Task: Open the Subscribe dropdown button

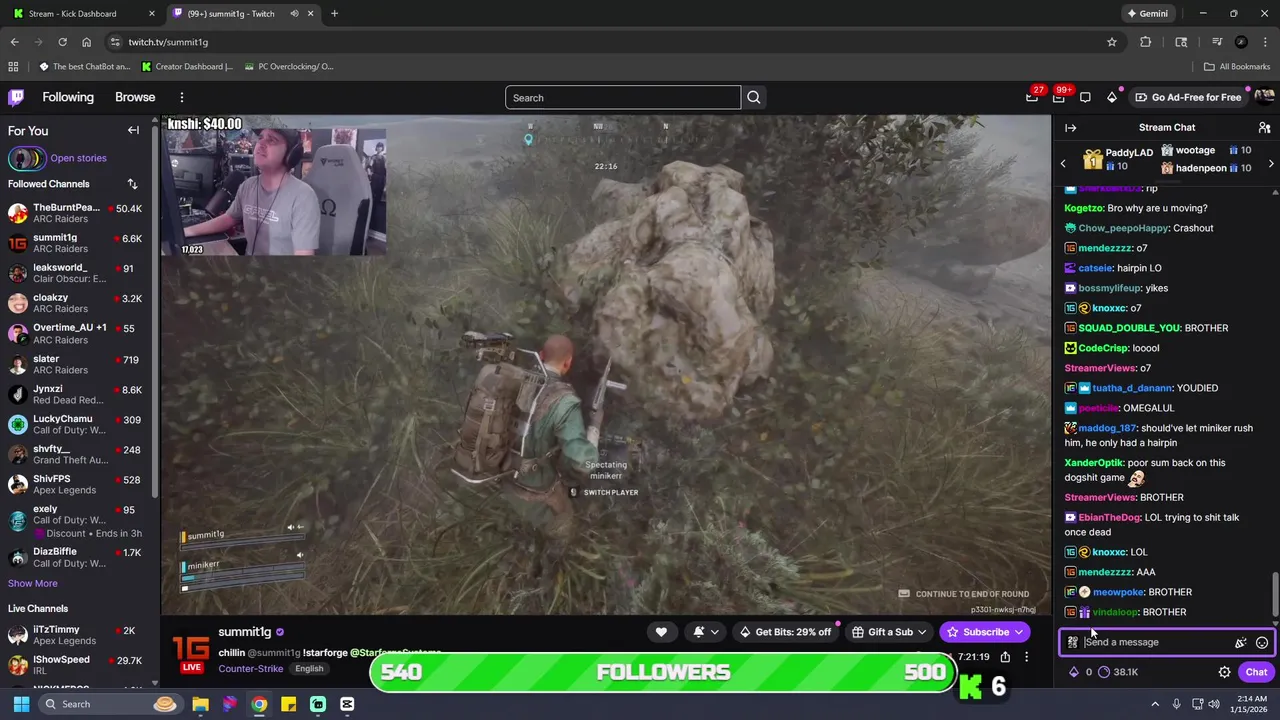Action: [984, 632]
